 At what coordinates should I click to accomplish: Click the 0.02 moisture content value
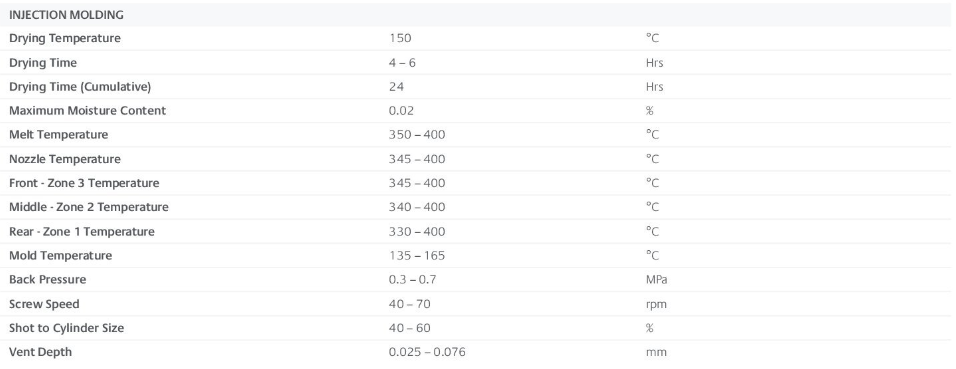click(401, 111)
